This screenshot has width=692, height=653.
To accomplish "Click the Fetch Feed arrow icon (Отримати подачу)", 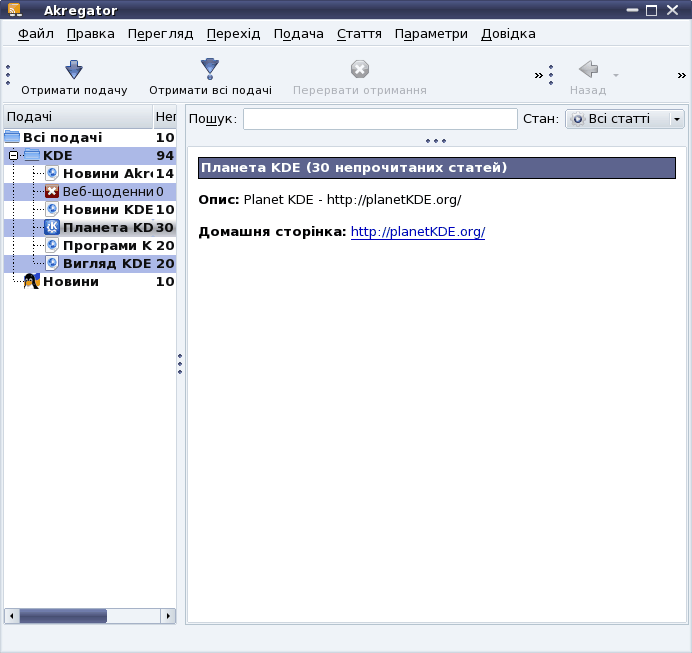I will click(x=74, y=70).
